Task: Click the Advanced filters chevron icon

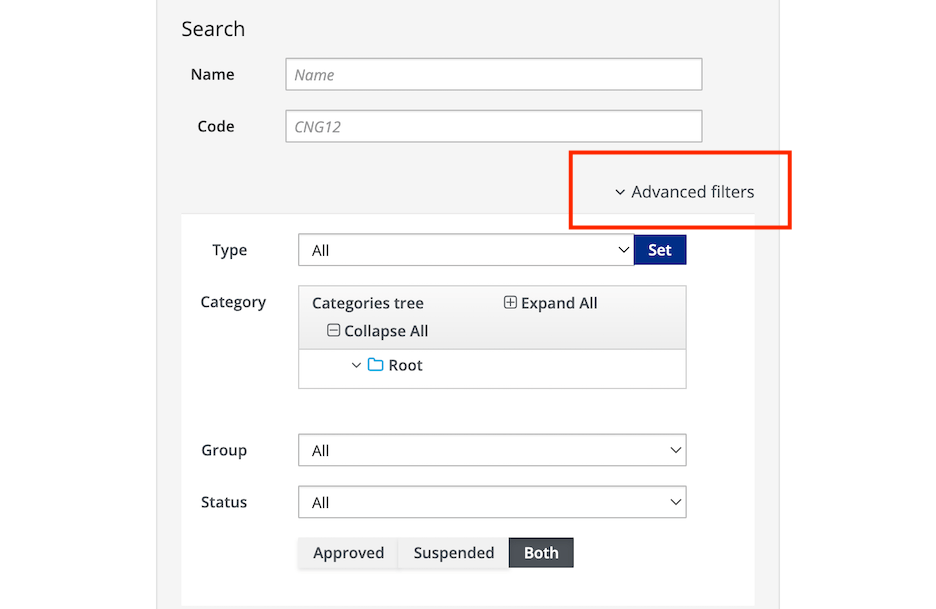Action: tap(619, 191)
